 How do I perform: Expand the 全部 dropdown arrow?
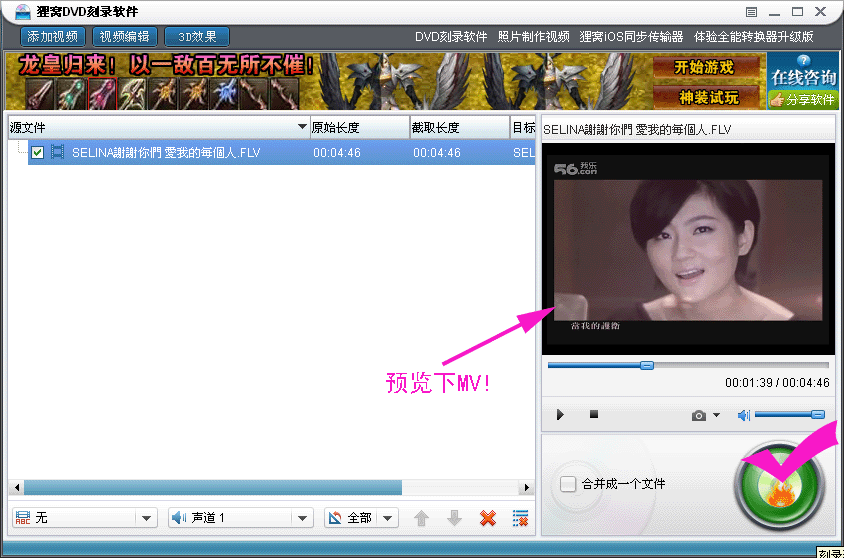click(388, 518)
